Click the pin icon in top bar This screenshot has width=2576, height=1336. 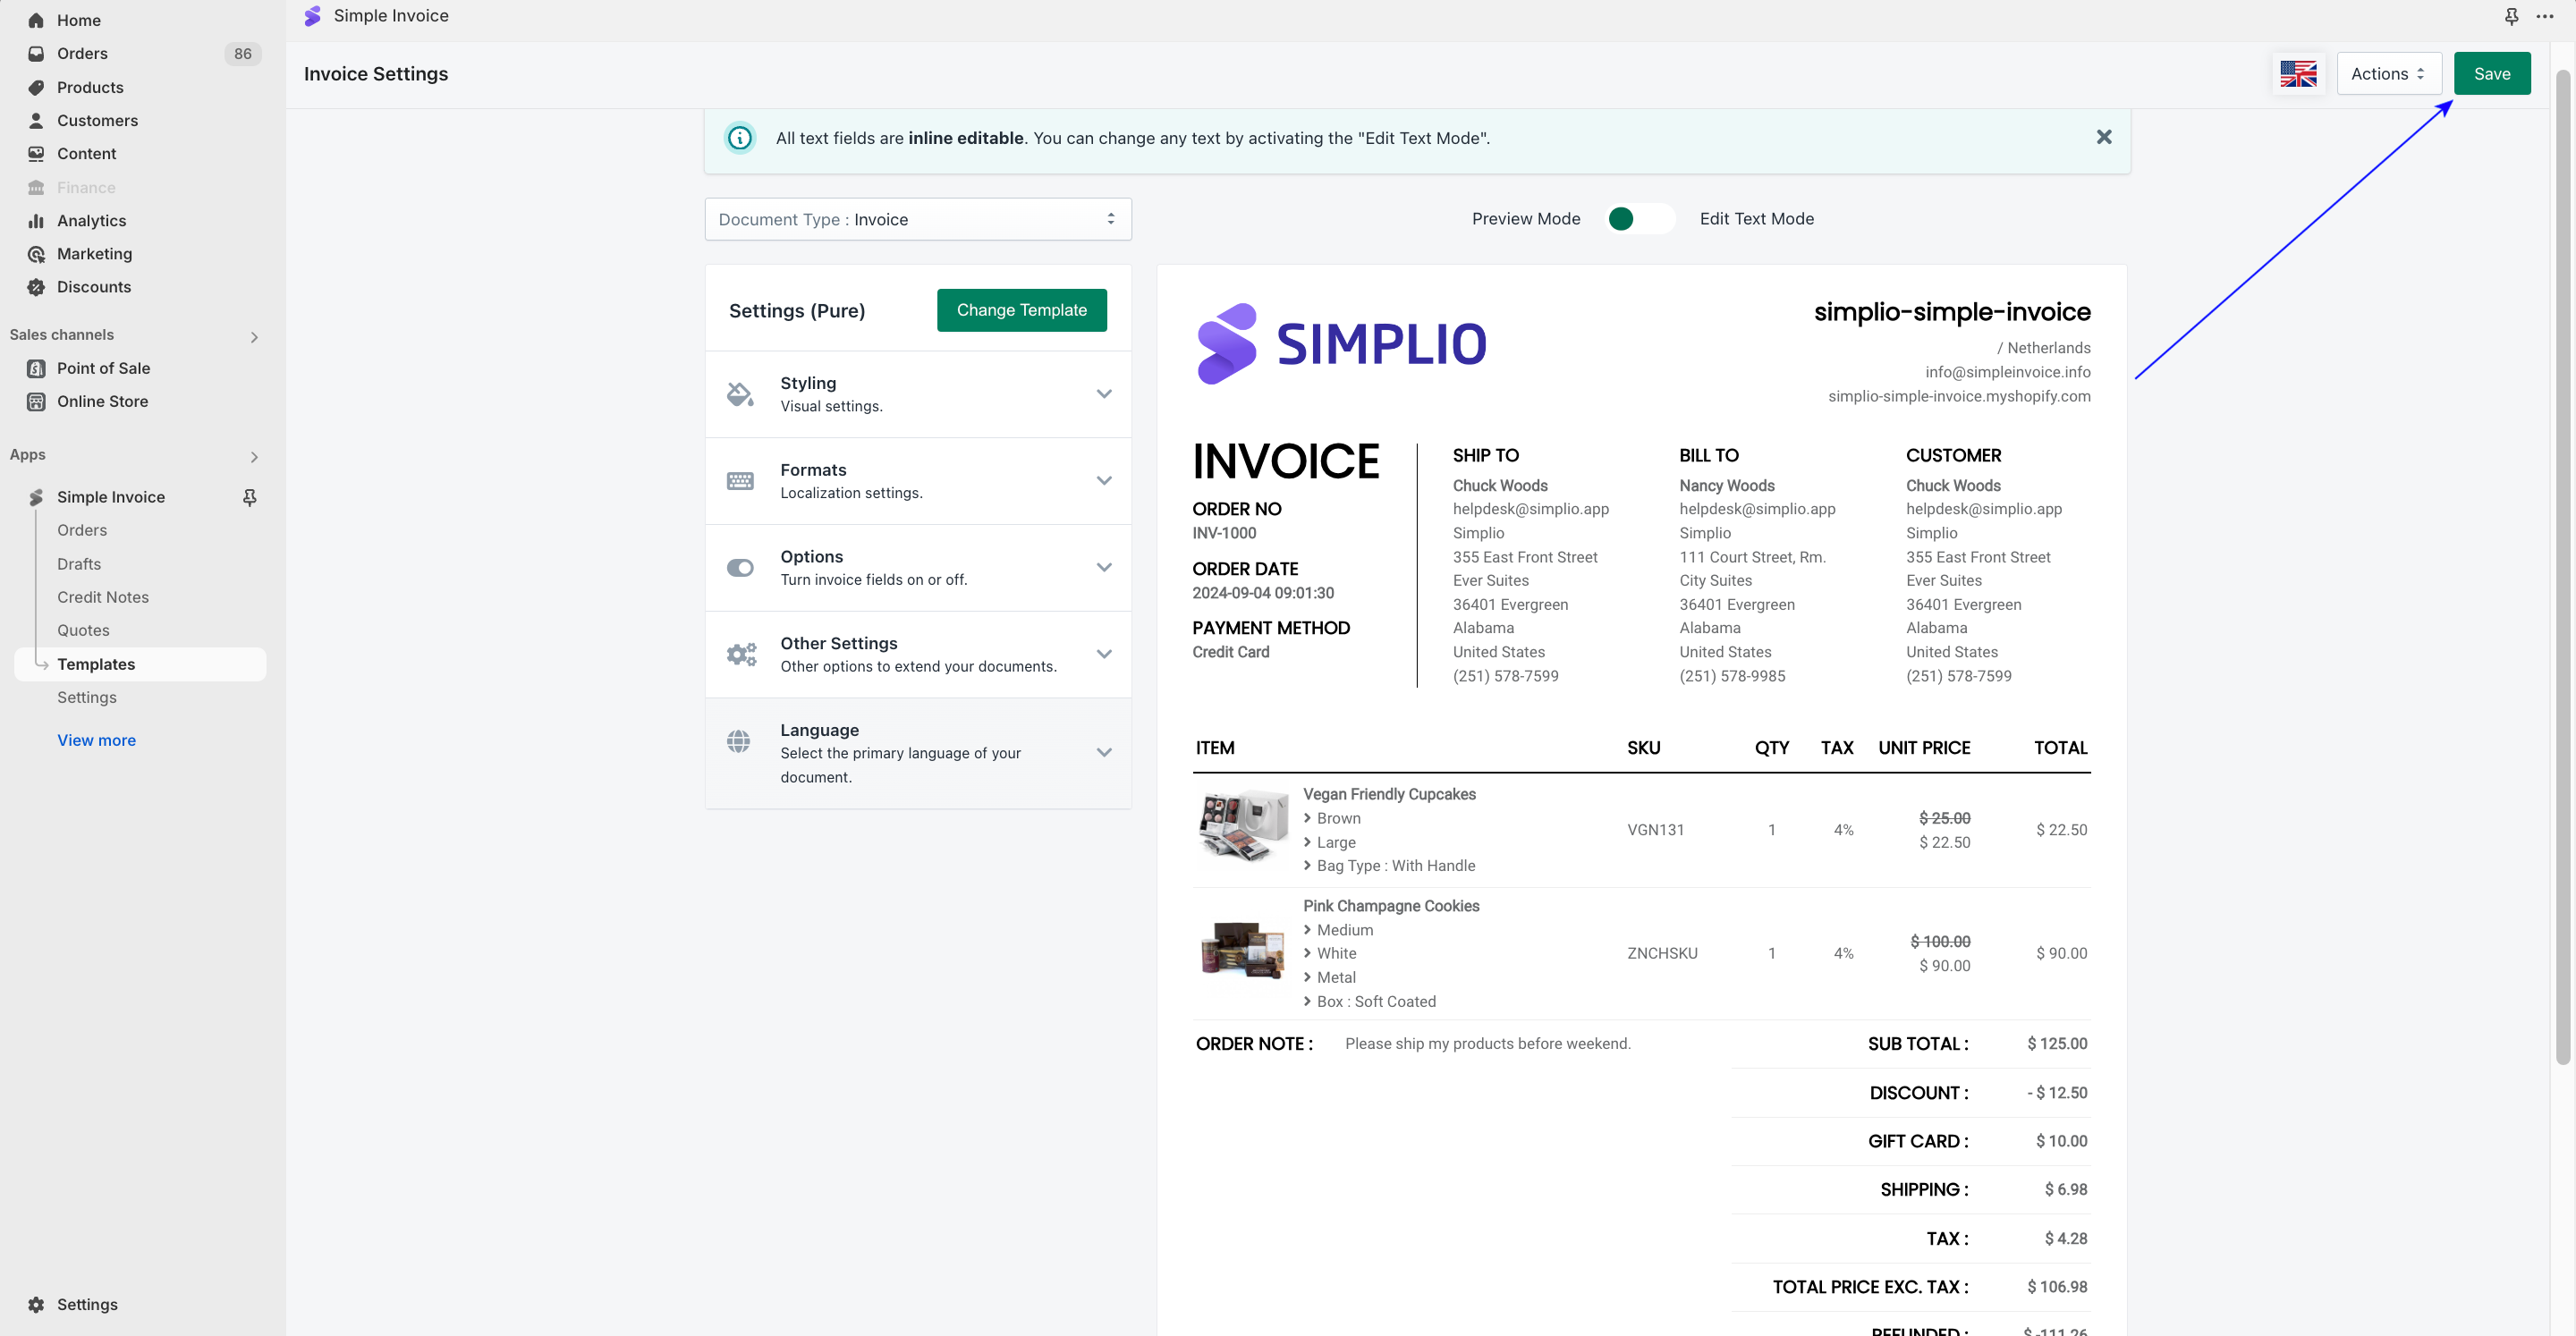2511,16
